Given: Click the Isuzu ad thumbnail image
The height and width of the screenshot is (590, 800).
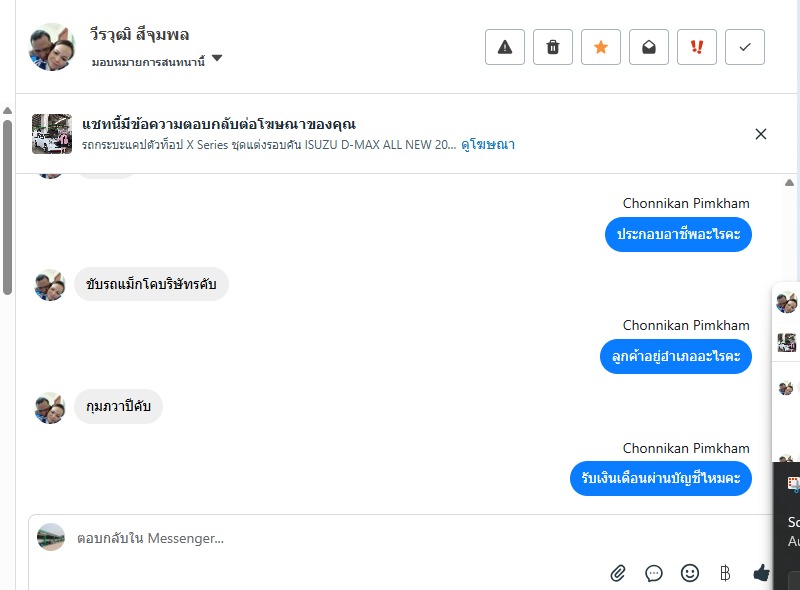Looking at the screenshot, I should pyautogui.click(x=52, y=134).
